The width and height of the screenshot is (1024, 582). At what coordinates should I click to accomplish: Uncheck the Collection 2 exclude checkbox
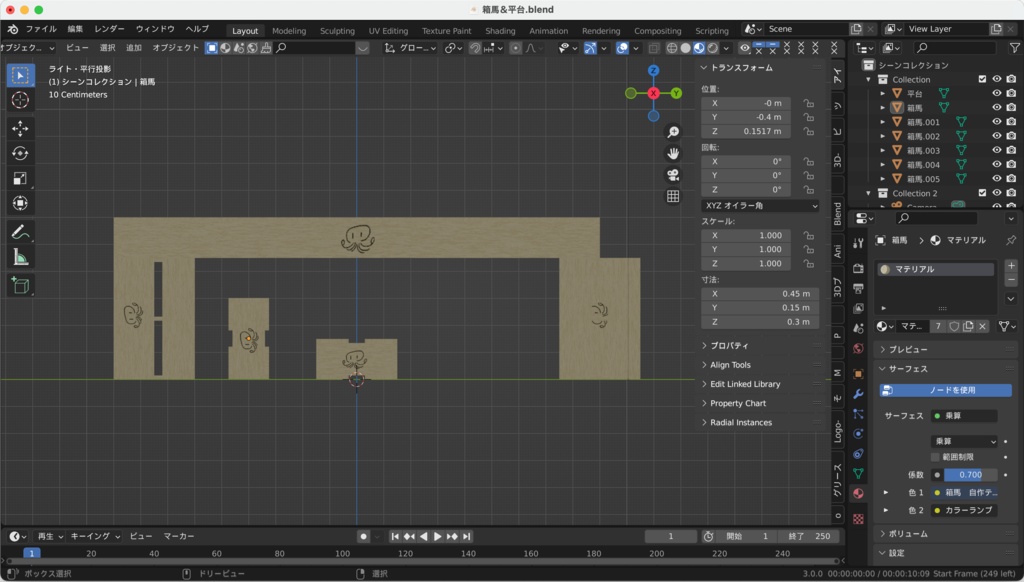(x=982, y=193)
